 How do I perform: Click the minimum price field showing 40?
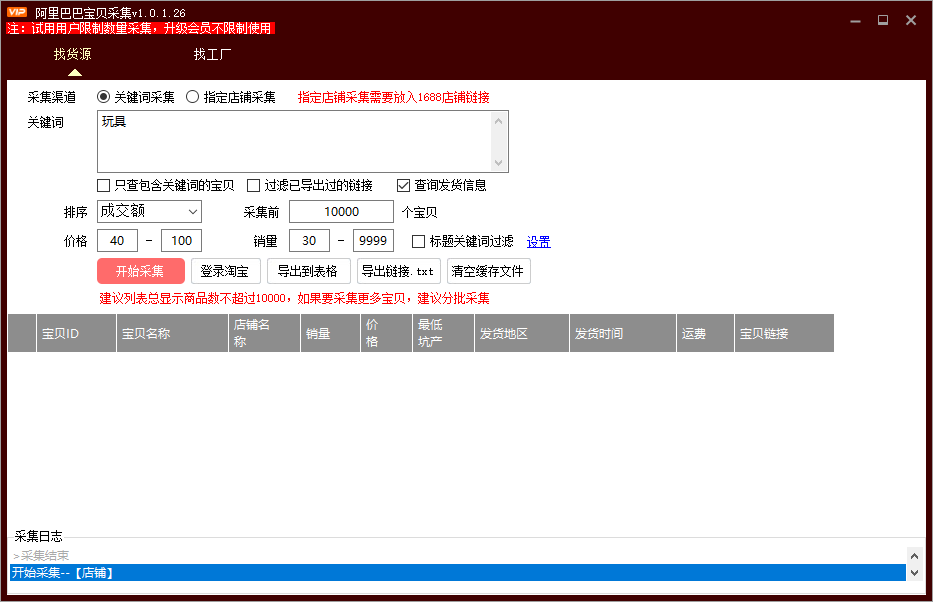[117, 241]
